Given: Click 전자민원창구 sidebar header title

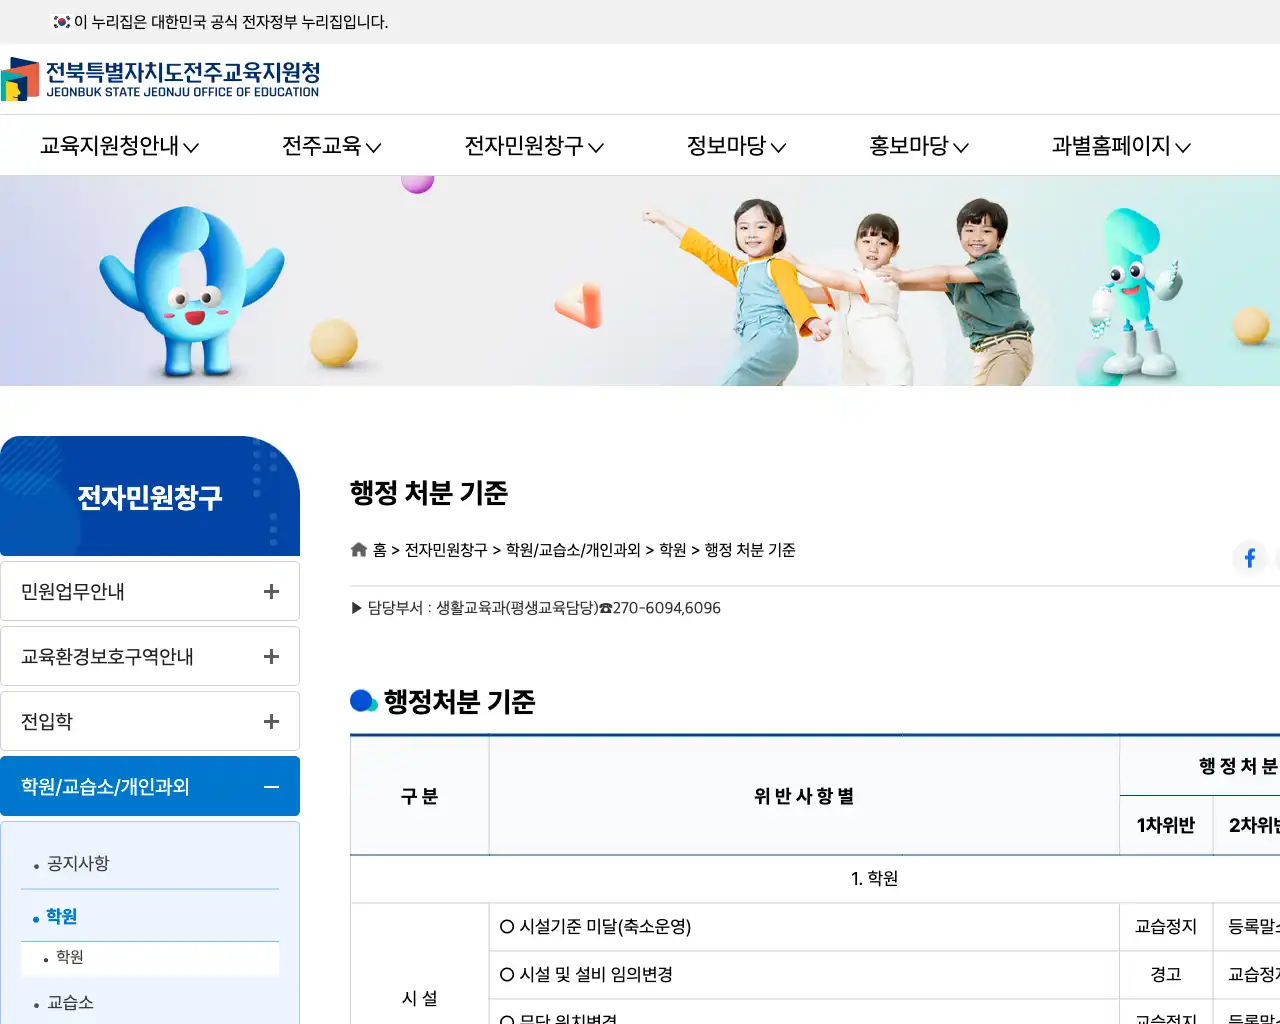Looking at the screenshot, I should (150, 497).
